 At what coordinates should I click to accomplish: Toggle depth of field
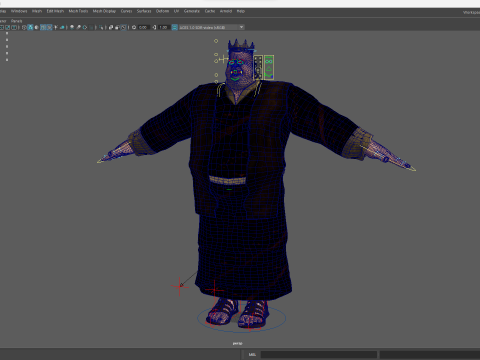coord(91,27)
